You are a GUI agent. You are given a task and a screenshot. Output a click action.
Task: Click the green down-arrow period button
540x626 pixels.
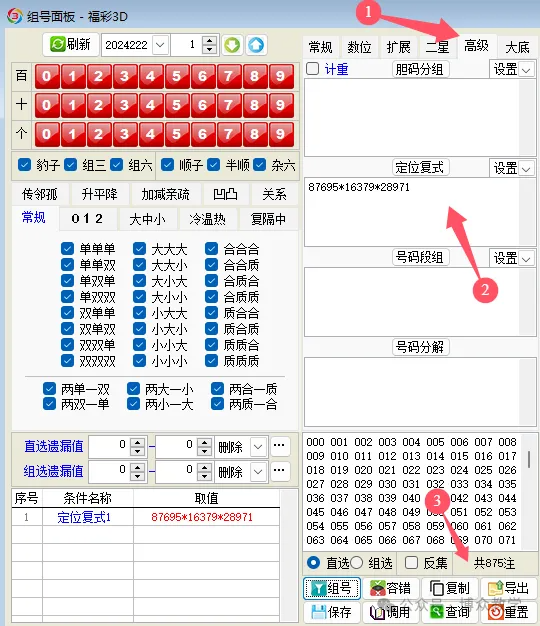[232, 45]
